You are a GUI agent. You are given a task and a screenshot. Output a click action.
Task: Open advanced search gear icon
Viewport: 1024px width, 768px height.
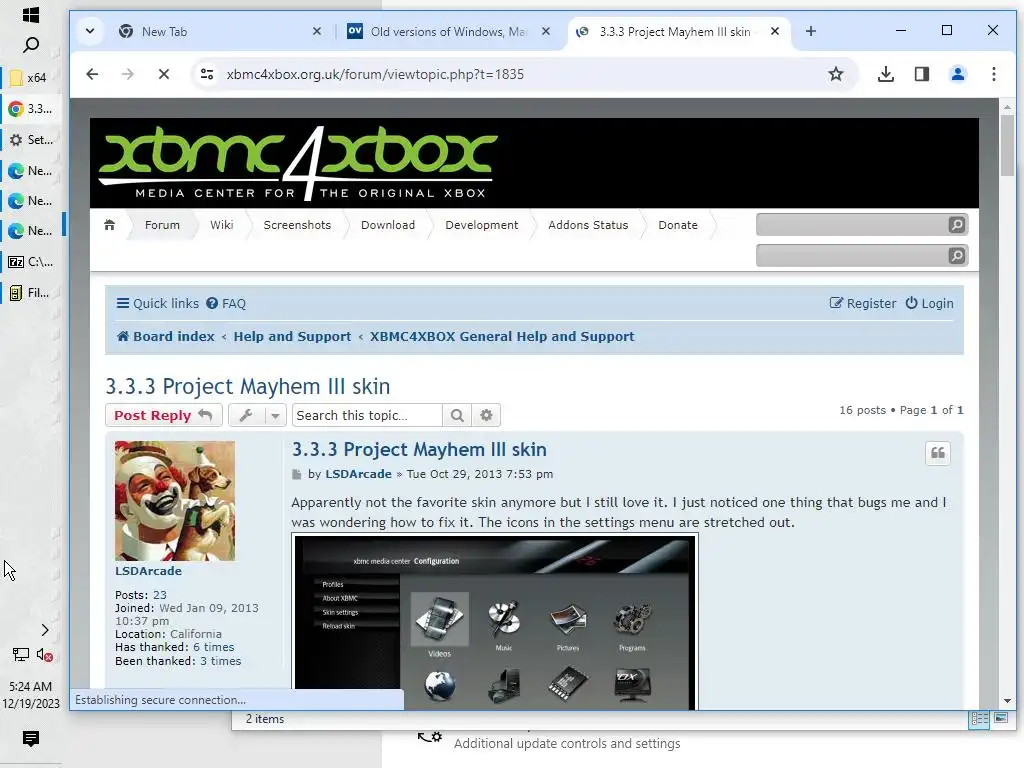coord(486,415)
